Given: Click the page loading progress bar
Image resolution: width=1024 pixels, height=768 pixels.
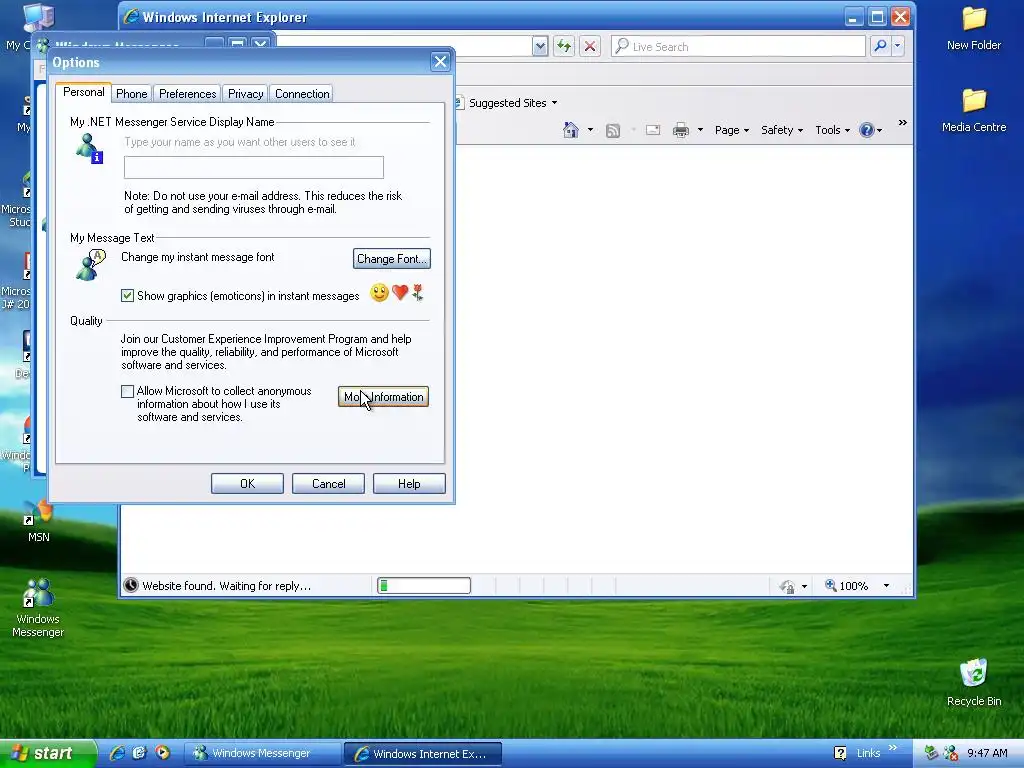Looking at the screenshot, I should [424, 586].
